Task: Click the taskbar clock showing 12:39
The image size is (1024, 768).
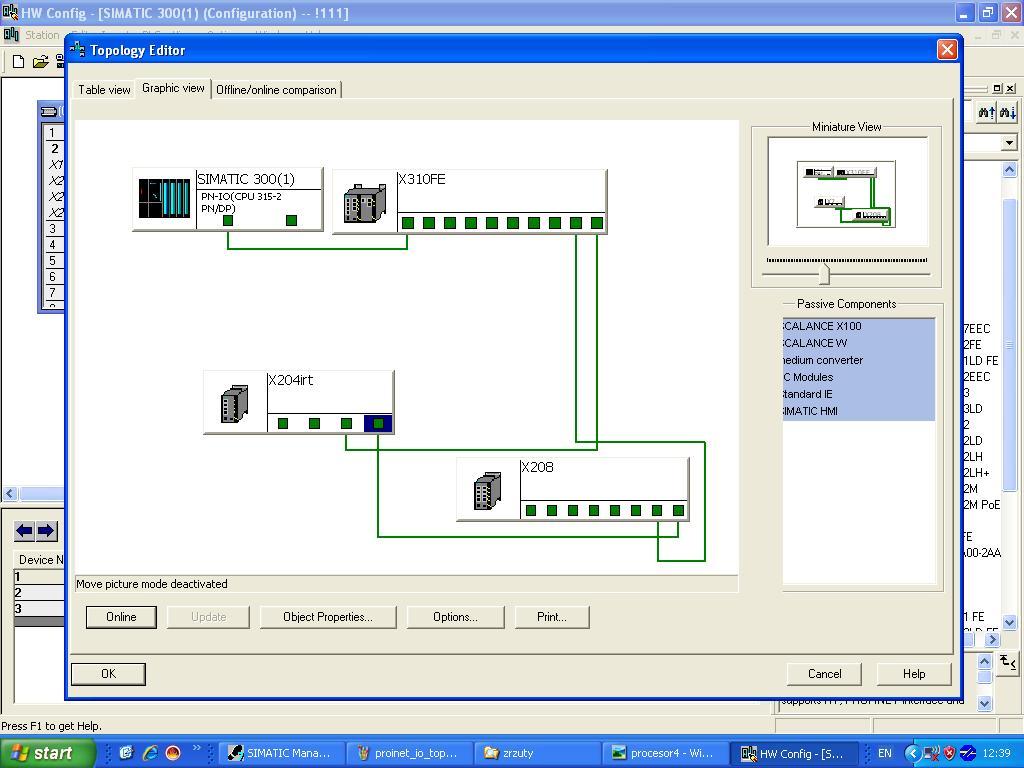Action: pyautogui.click(x=997, y=753)
